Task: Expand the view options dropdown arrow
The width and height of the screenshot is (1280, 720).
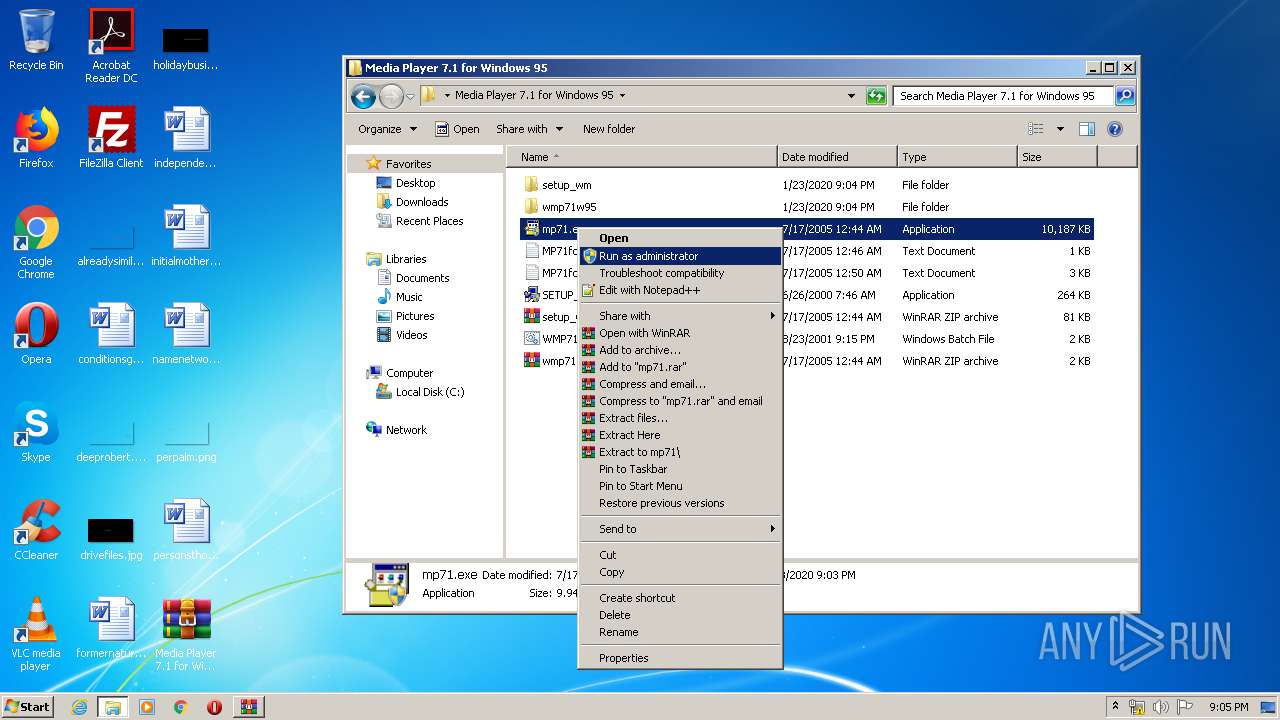Action: pos(1060,129)
